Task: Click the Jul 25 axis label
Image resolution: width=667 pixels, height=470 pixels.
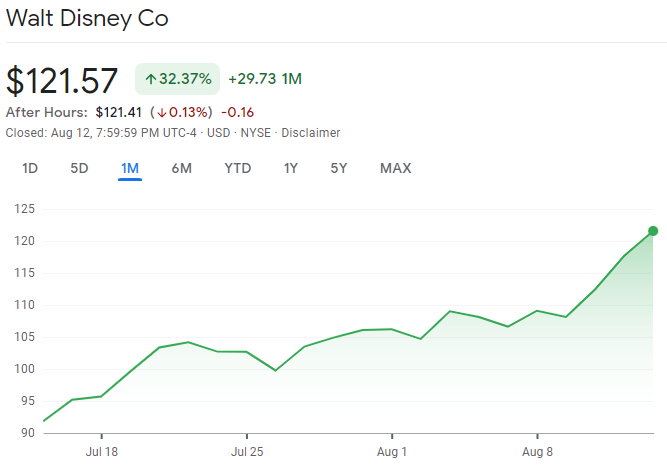Action: pyautogui.click(x=247, y=452)
